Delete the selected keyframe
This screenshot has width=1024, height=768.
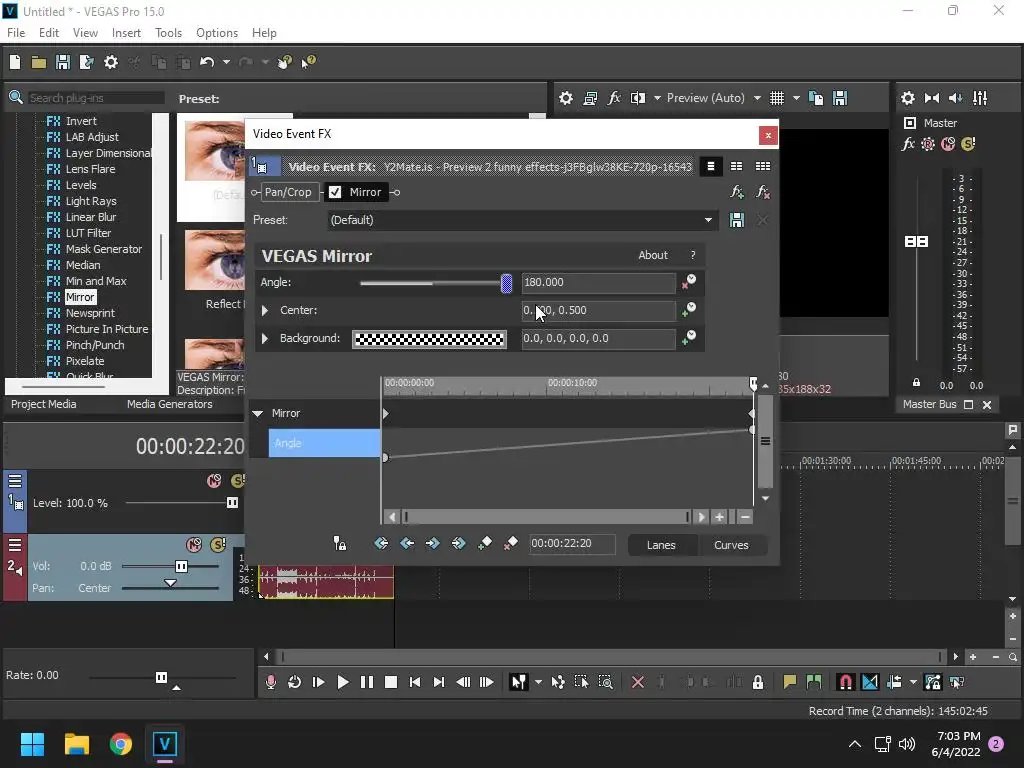511,543
